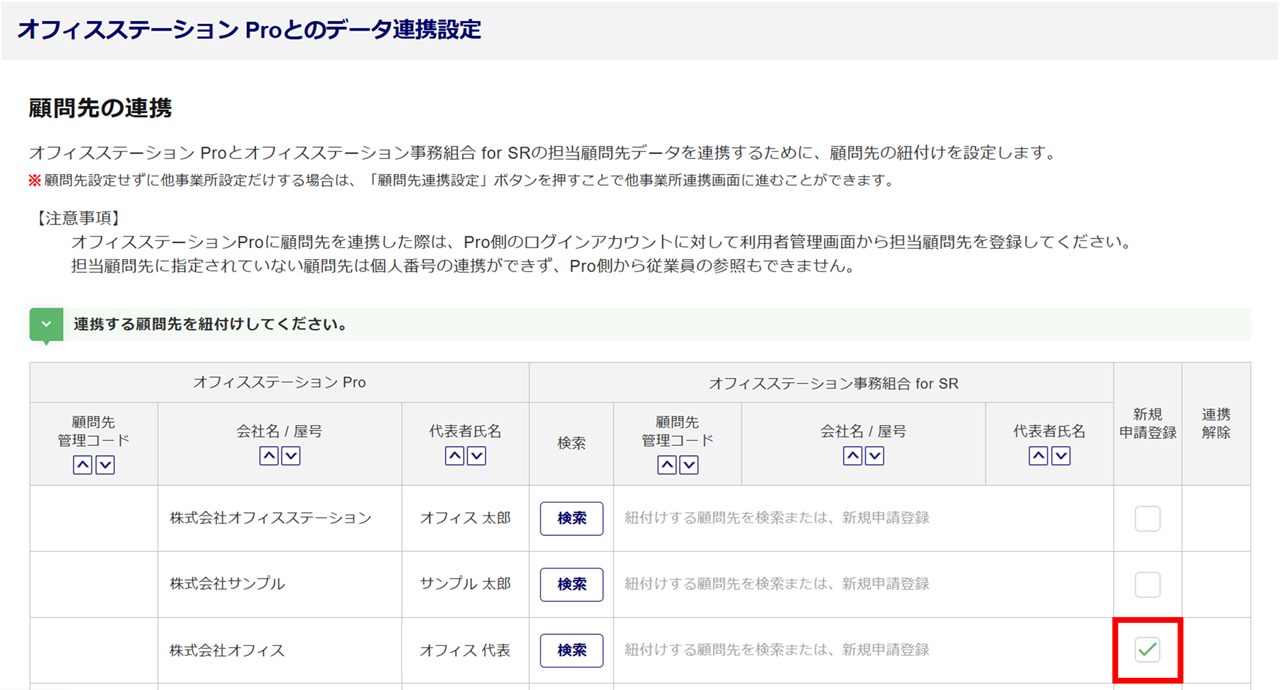Check 新規申請登録 for 株式会社オフィスステーション
1280x690 pixels.
point(1147,518)
